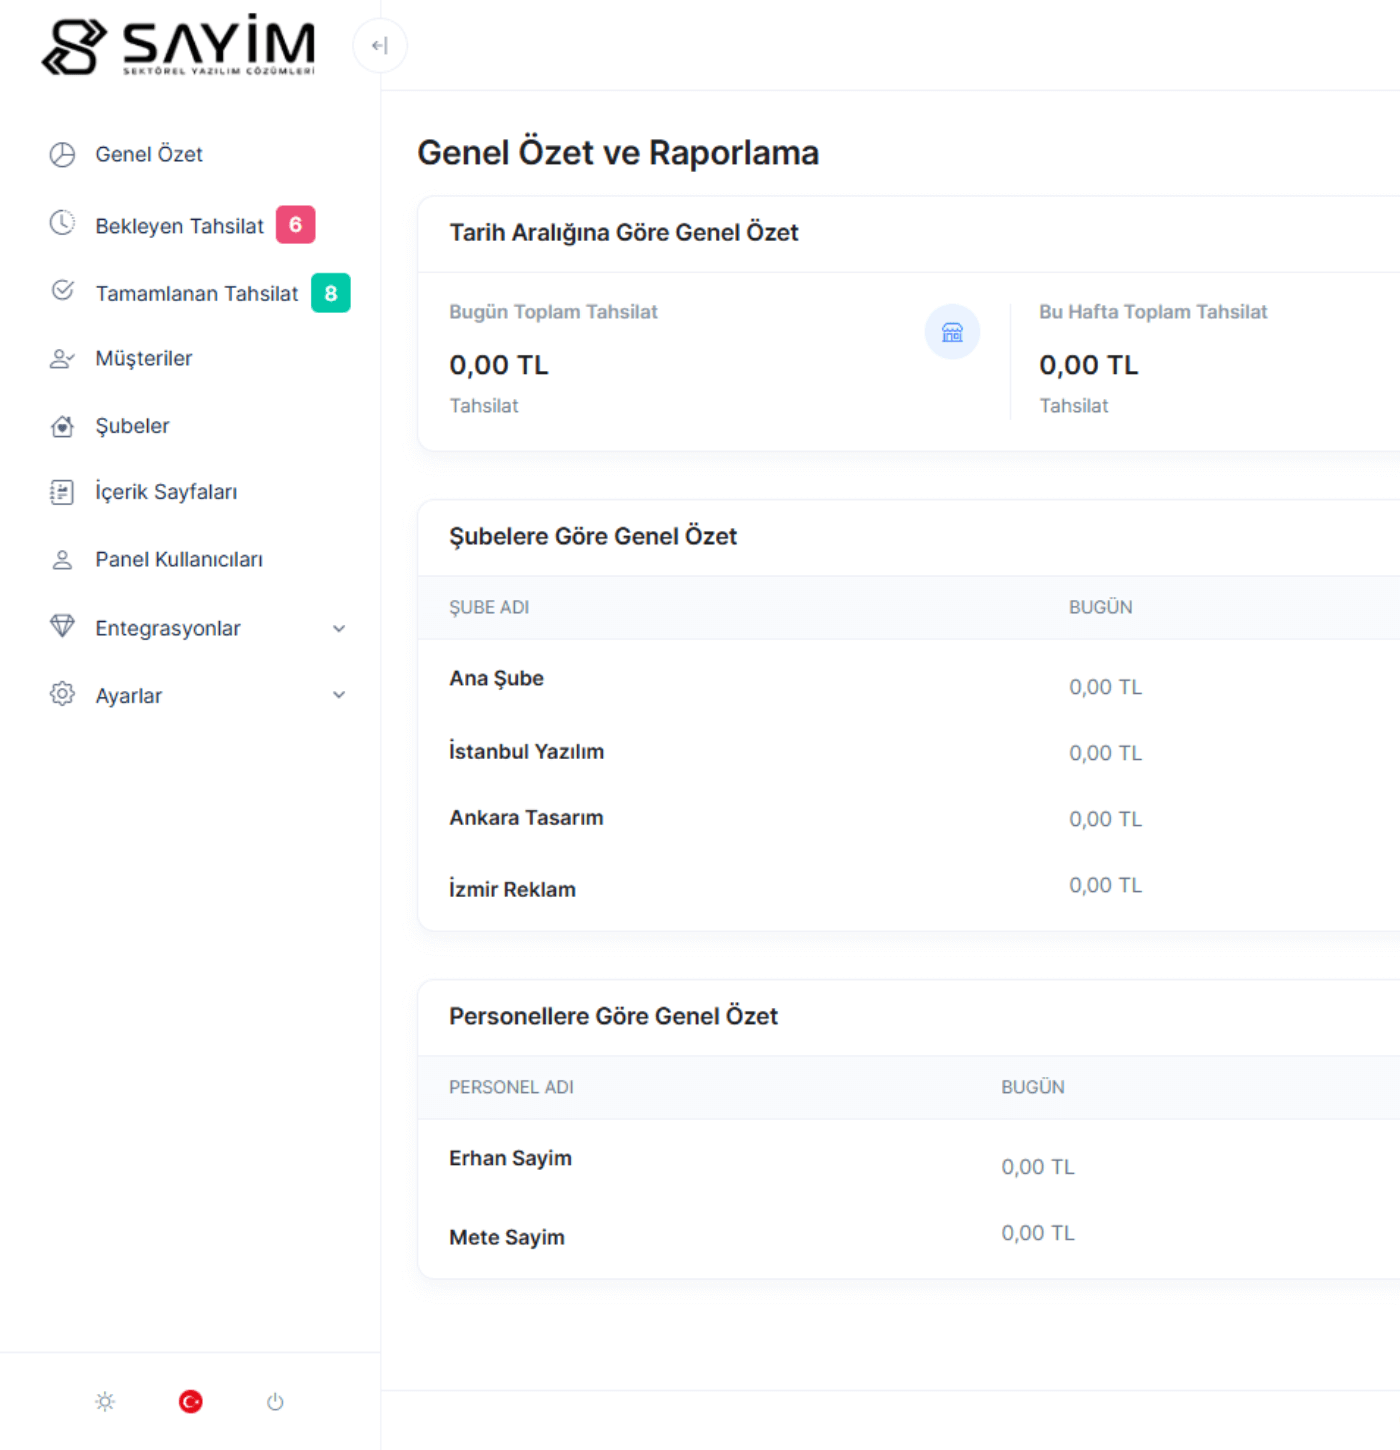Click the pie chart icon beside Genel Özet
The image size is (1400, 1450).
(x=62, y=154)
